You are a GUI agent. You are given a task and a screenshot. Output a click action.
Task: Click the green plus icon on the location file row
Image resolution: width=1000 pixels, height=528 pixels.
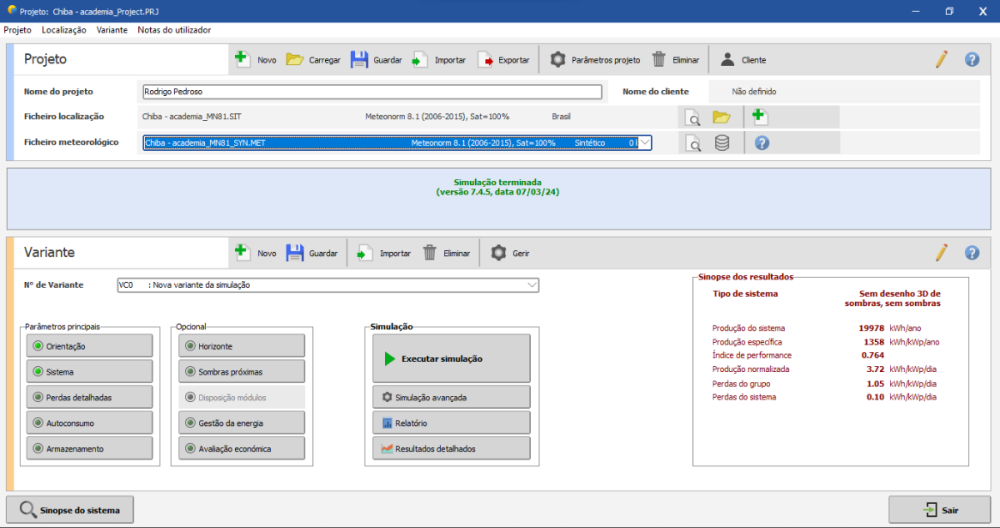pos(759,116)
